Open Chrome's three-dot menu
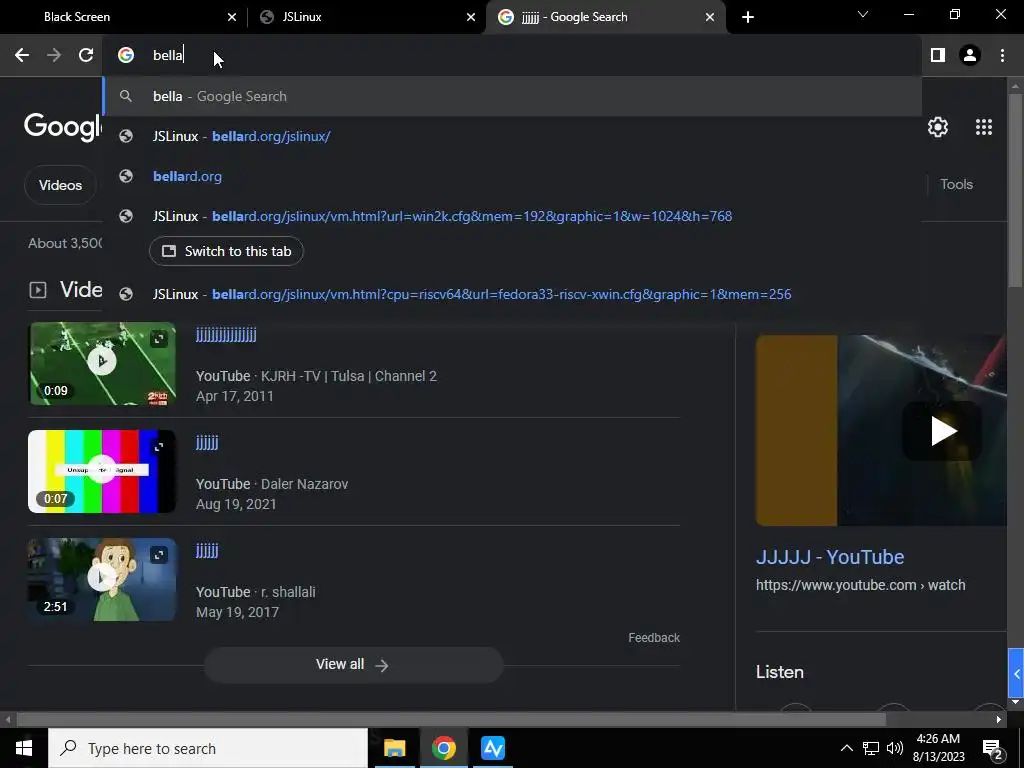Viewport: 1024px width, 768px height. [1002, 56]
